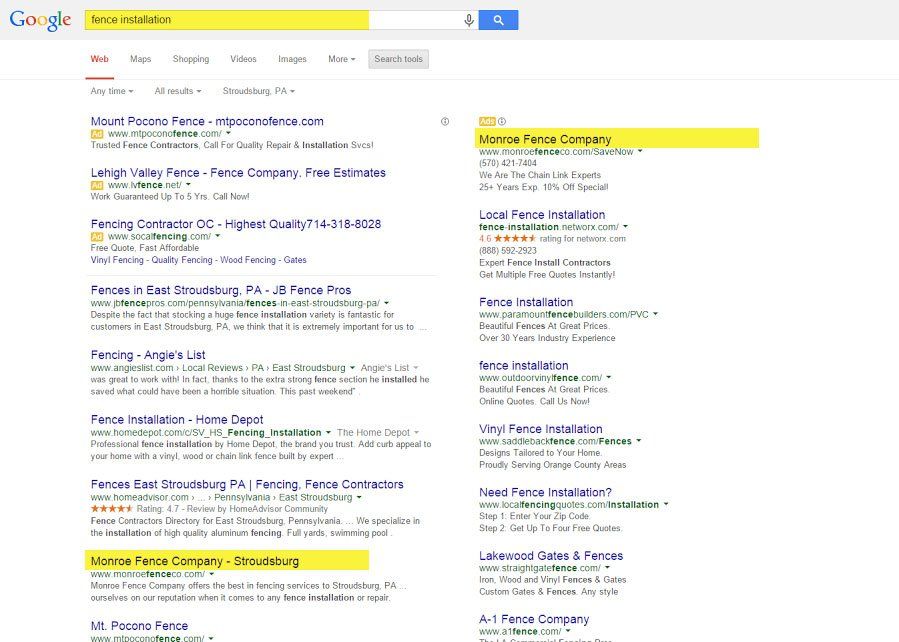Expand arrow next to paramountfencebuilders.com/PVC URL

point(655,315)
